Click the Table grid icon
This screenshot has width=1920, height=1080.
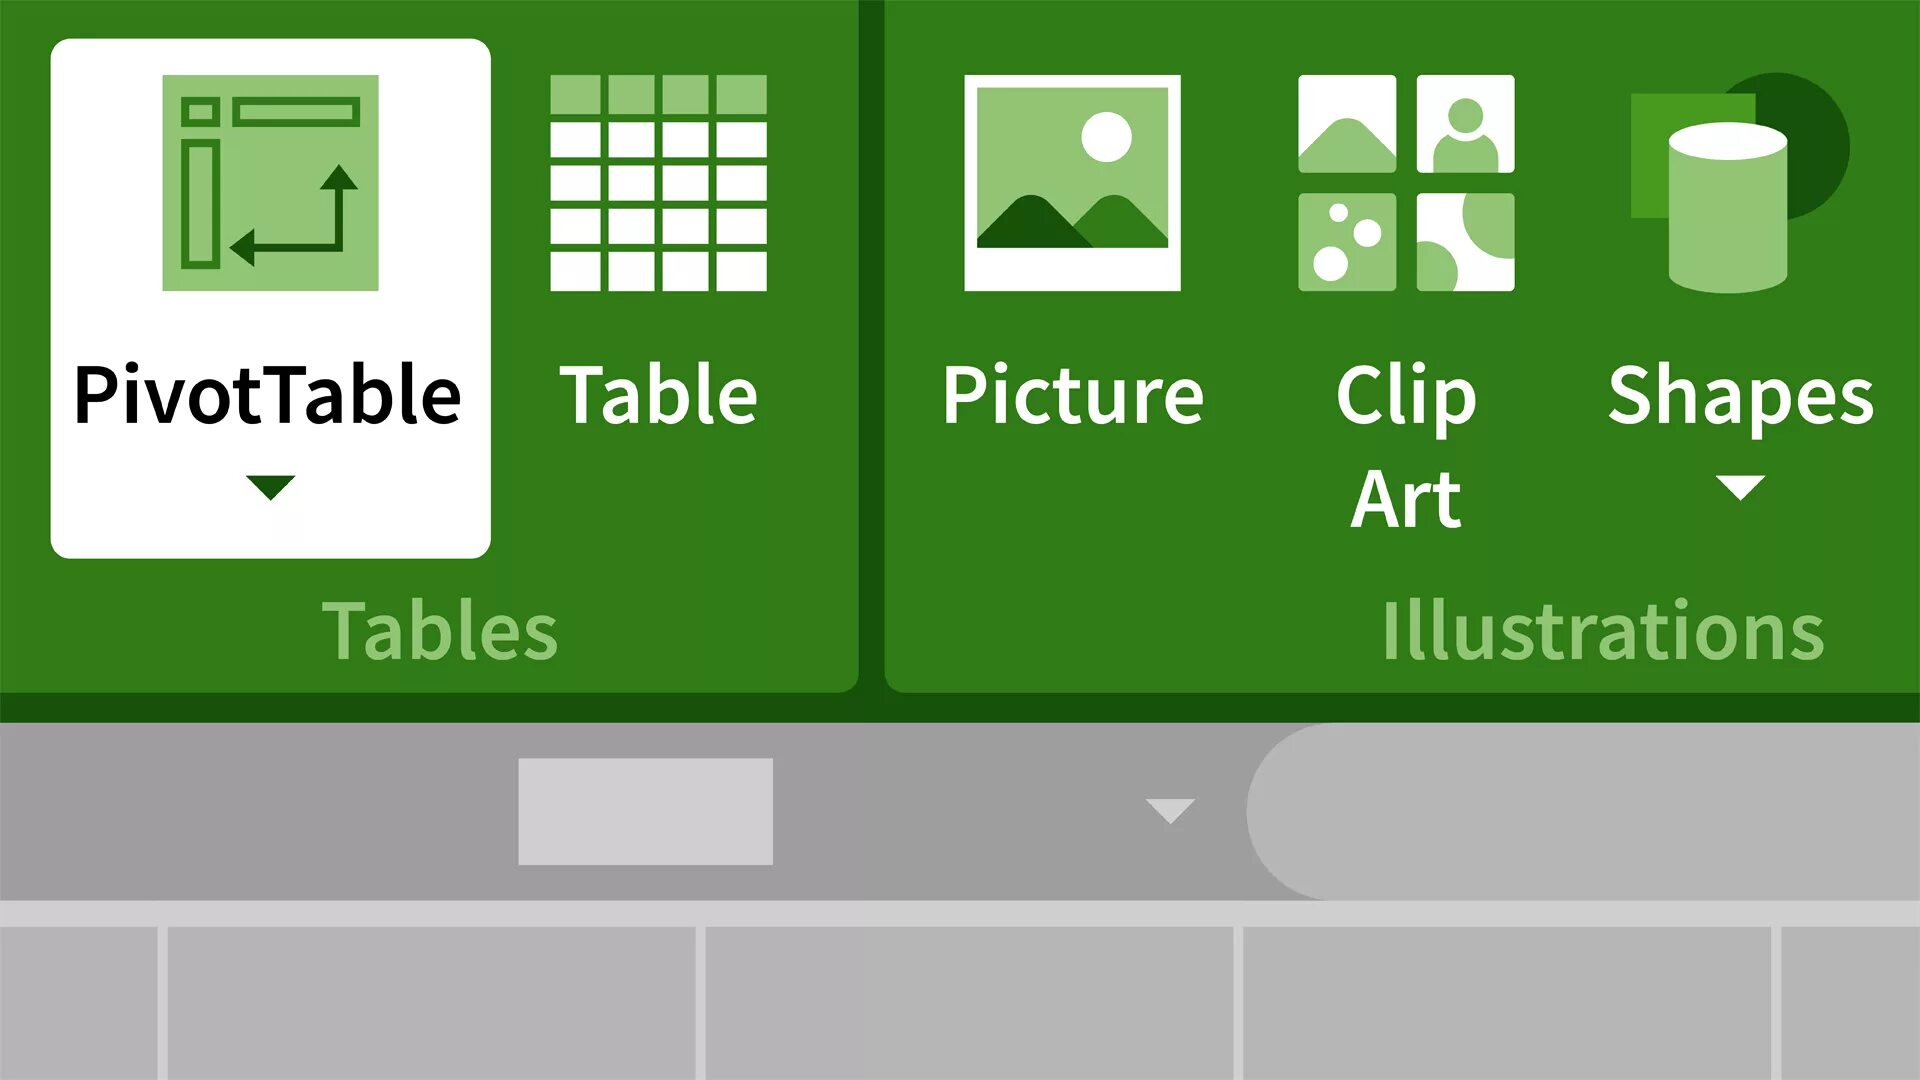pyautogui.click(x=658, y=182)
